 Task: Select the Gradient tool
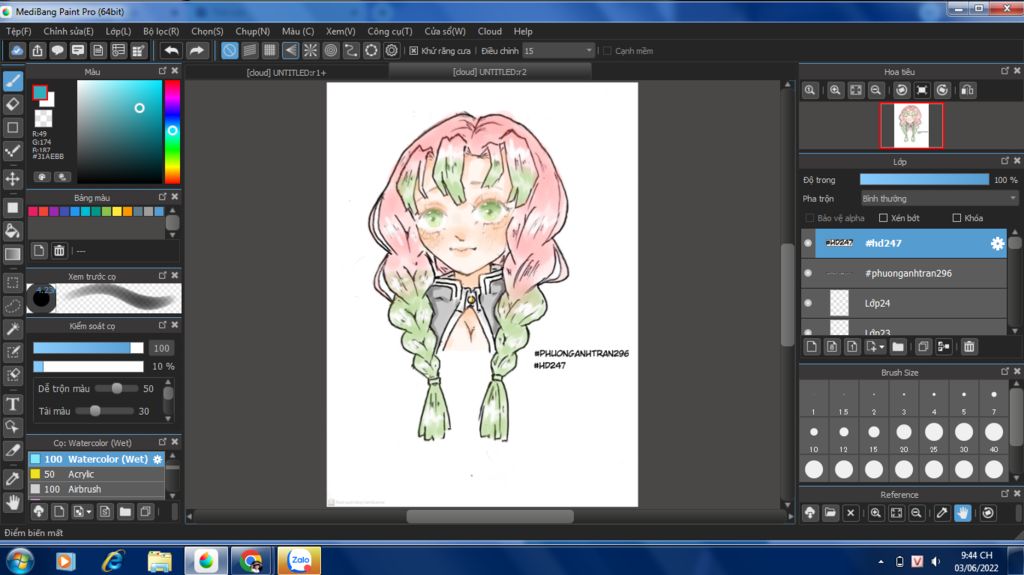click(x=13, y=254)
